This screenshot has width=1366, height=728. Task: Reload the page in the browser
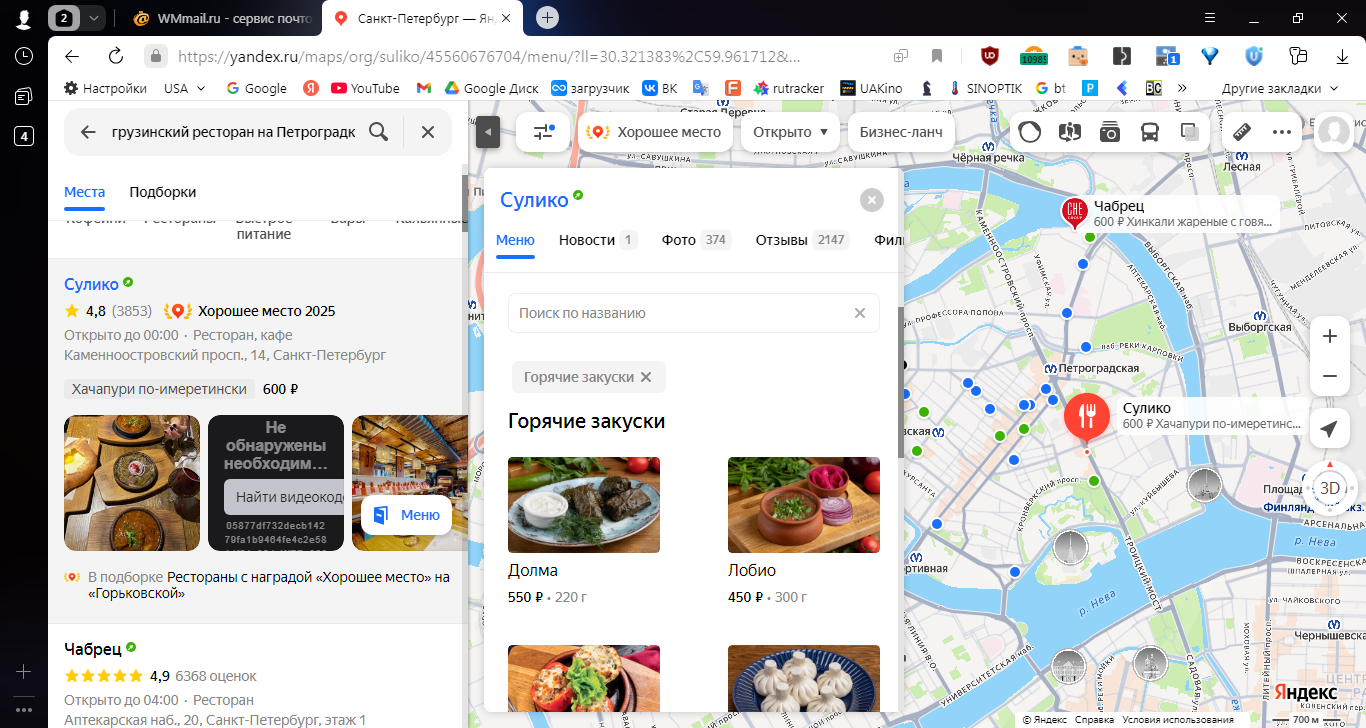click(x=116, y=56)
